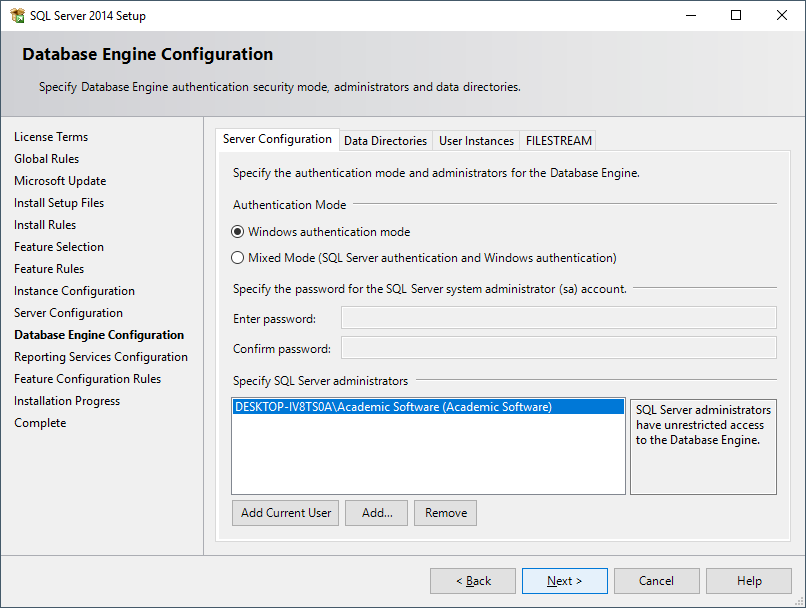Proceed with the Next button

565,581
